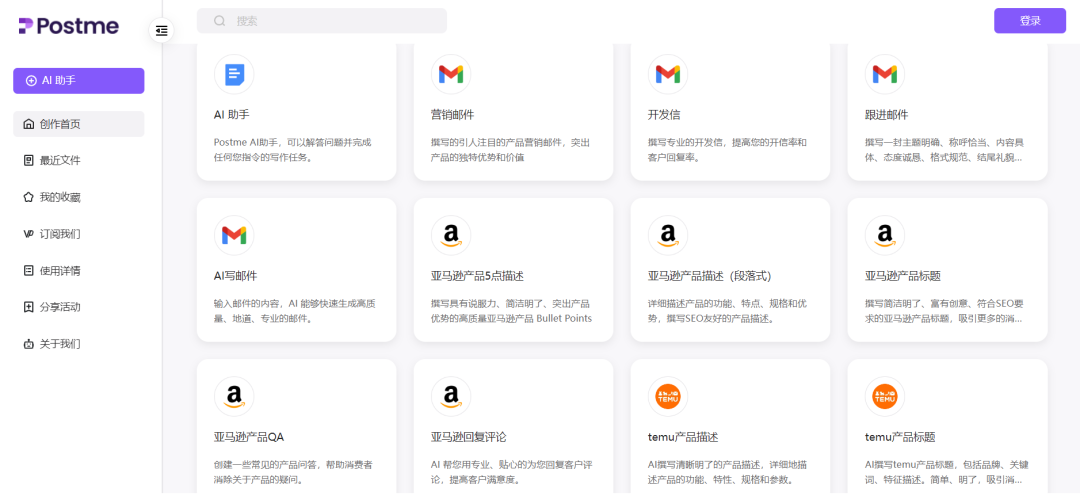Select the temu产品标题 title
The height and width of the screenshot is (496, 1080).
[x=900, y=437]
